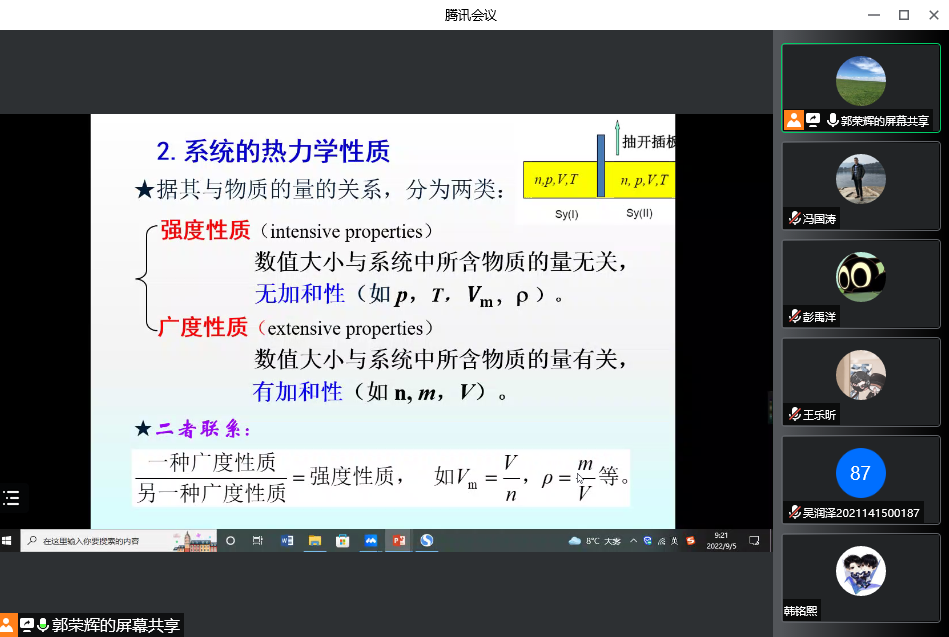Click the muted microphone icon for 王乐昕

794,414
